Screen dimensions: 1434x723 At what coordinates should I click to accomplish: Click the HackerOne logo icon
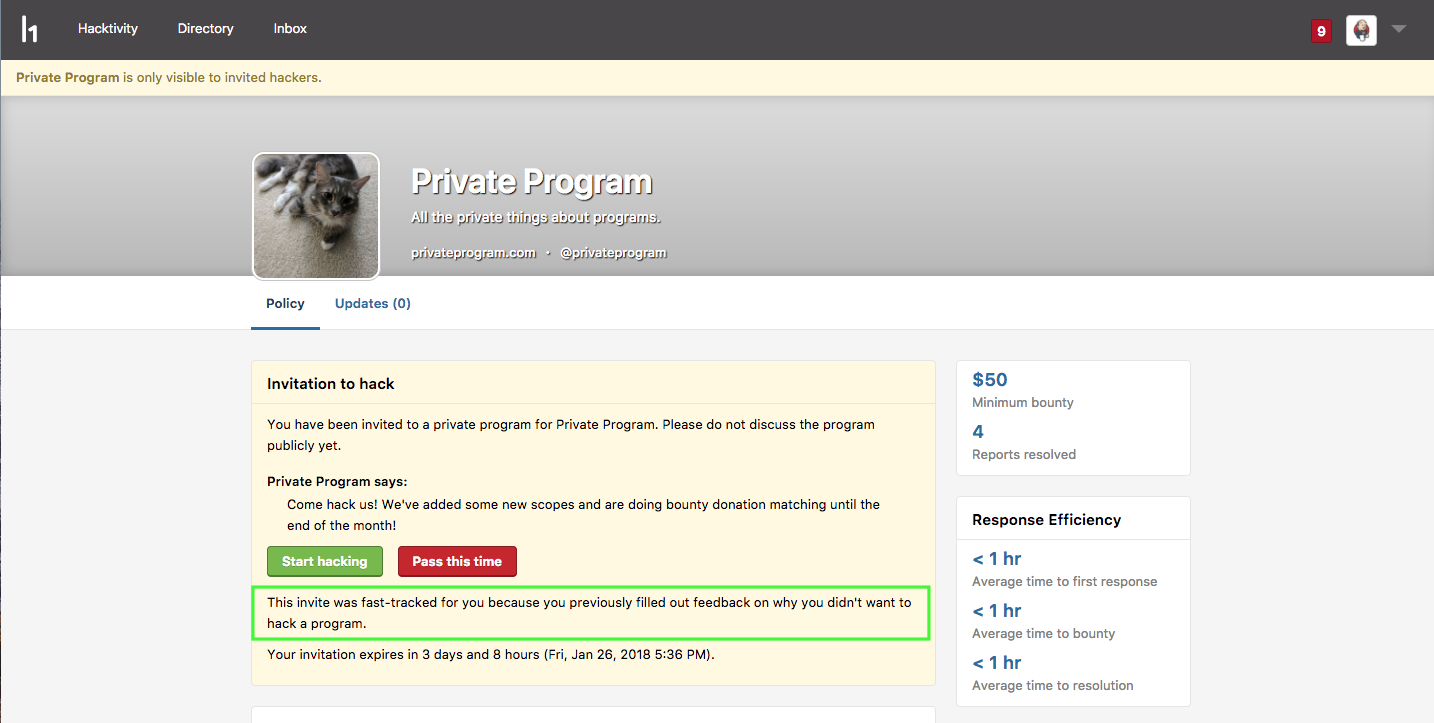(30, 29)
